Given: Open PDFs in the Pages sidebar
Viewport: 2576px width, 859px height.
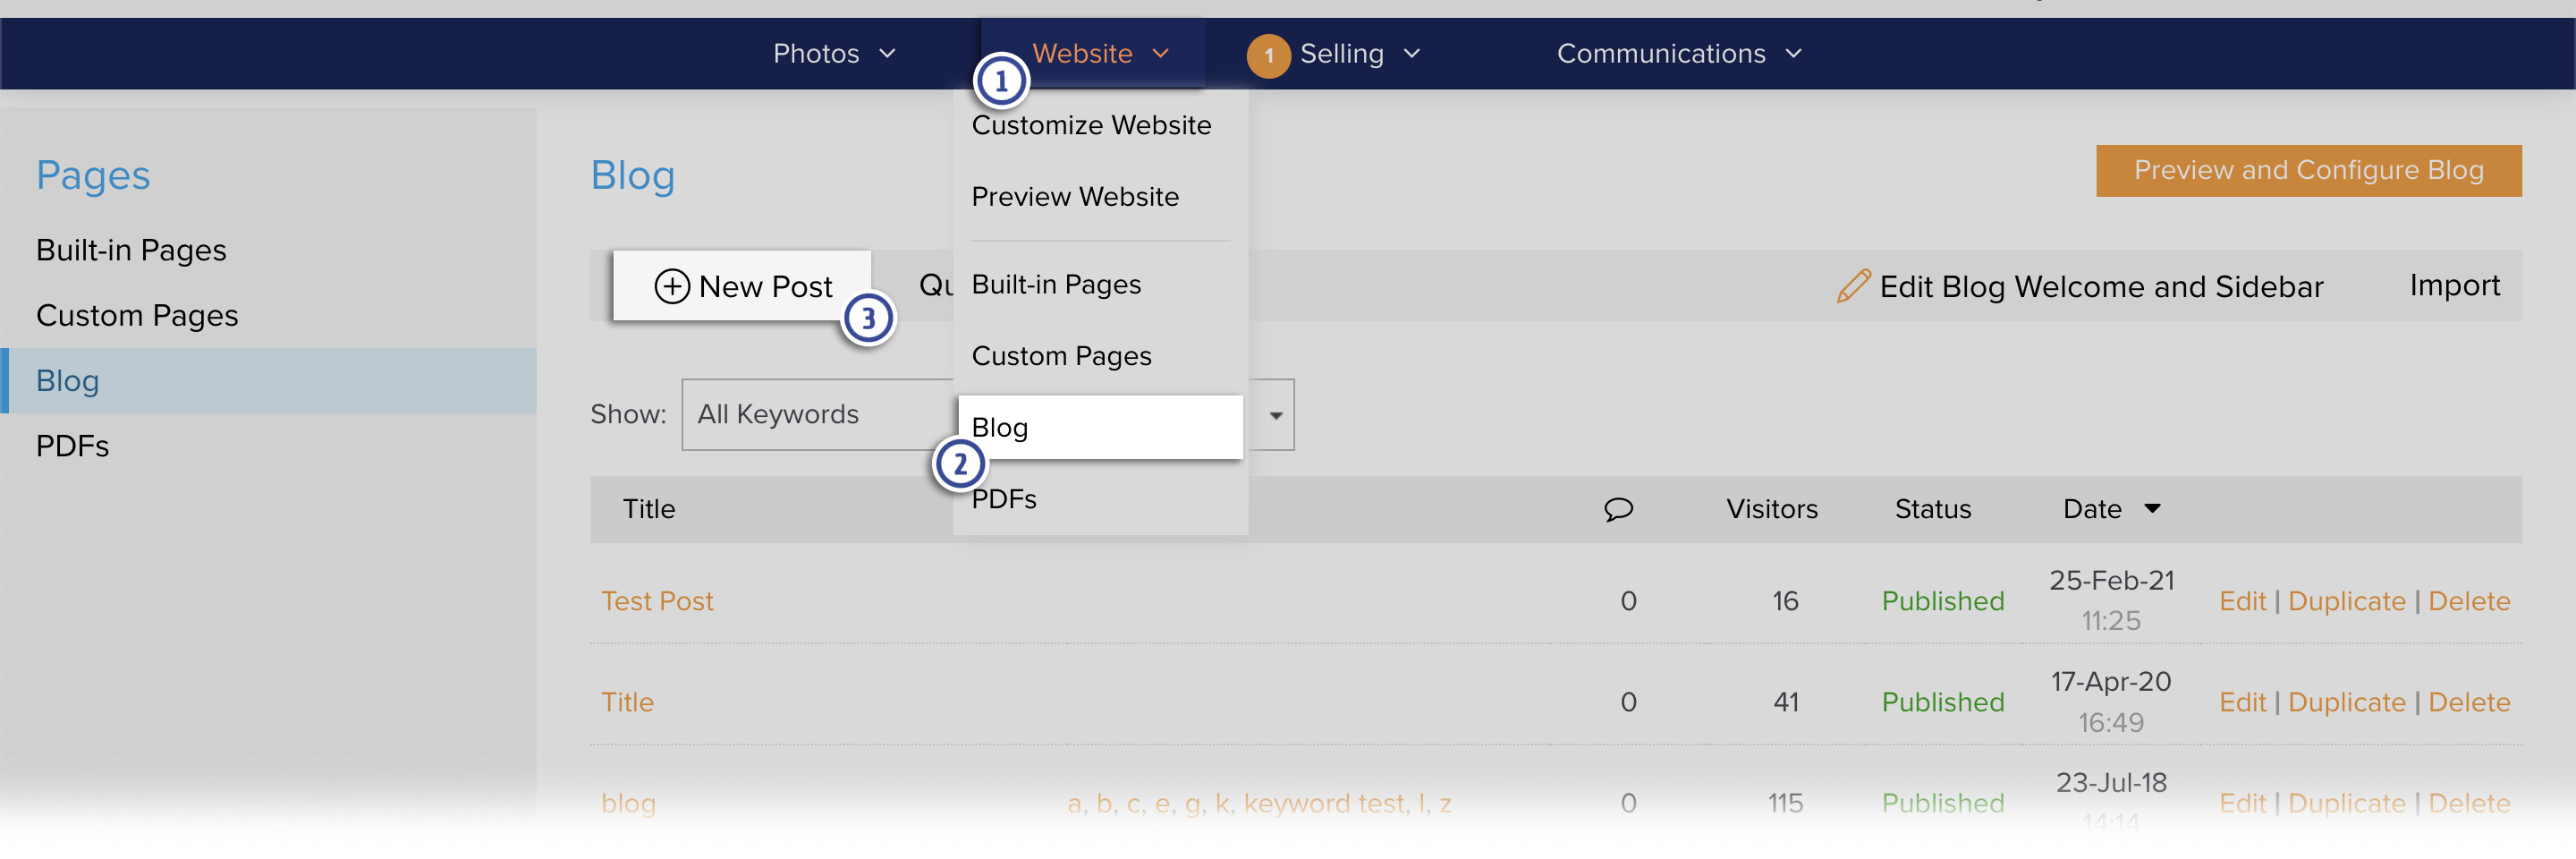Looking at the screenshot, I should pyautogui.click(x=72, y=446).
